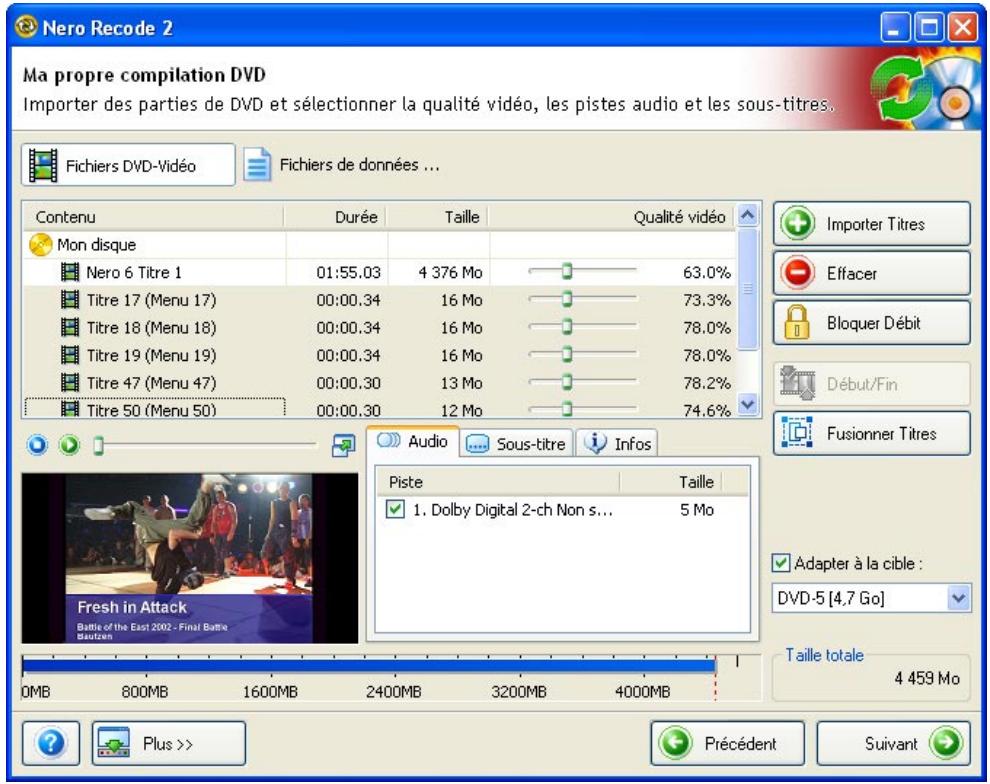
Task: Click the film icon of Titre 18
Action: point(69,328)
